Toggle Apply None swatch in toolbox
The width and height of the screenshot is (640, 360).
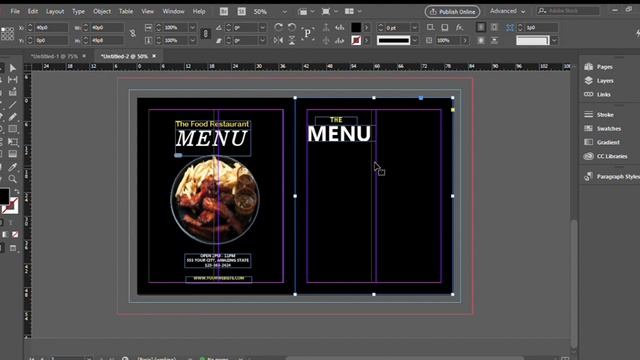tap(15, 235)
